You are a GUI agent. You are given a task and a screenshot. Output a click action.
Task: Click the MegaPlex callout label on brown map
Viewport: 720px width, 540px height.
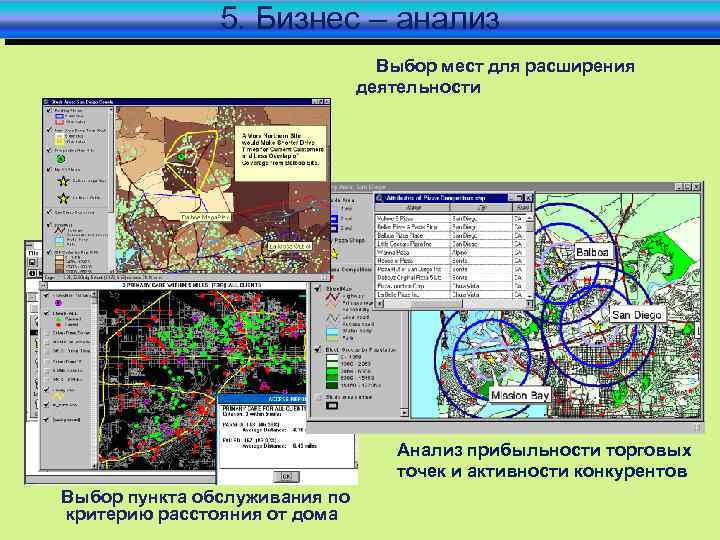click(205, 217)
